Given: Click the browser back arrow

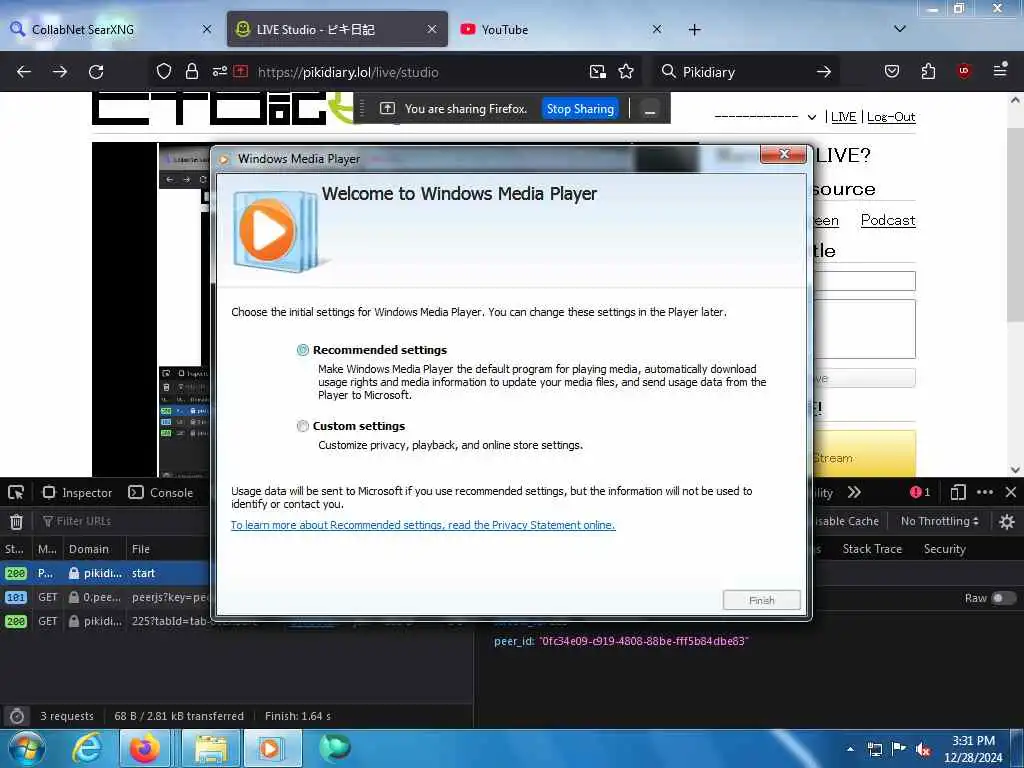Looking at the screenshot, I should tap(24, 72).
